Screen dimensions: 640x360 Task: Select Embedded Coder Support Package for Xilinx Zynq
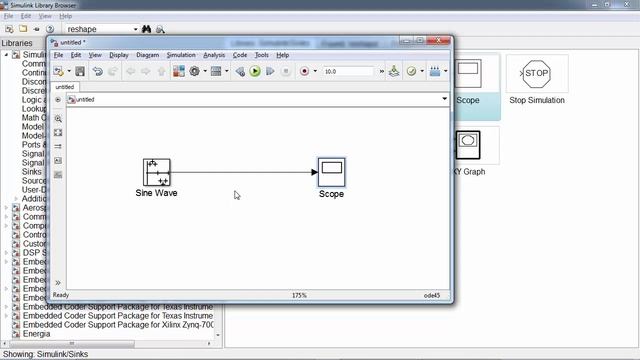click(118, 325)
